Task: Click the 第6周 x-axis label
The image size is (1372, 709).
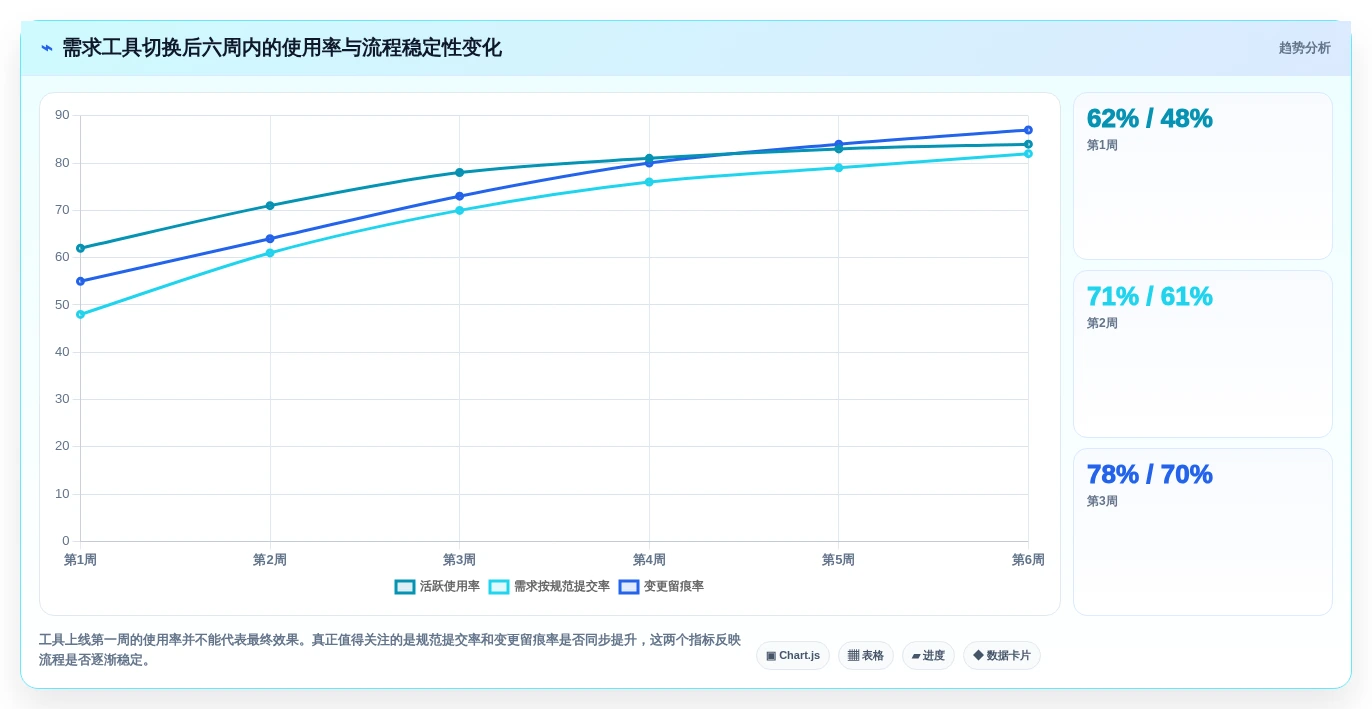Action: (1028, 560)
